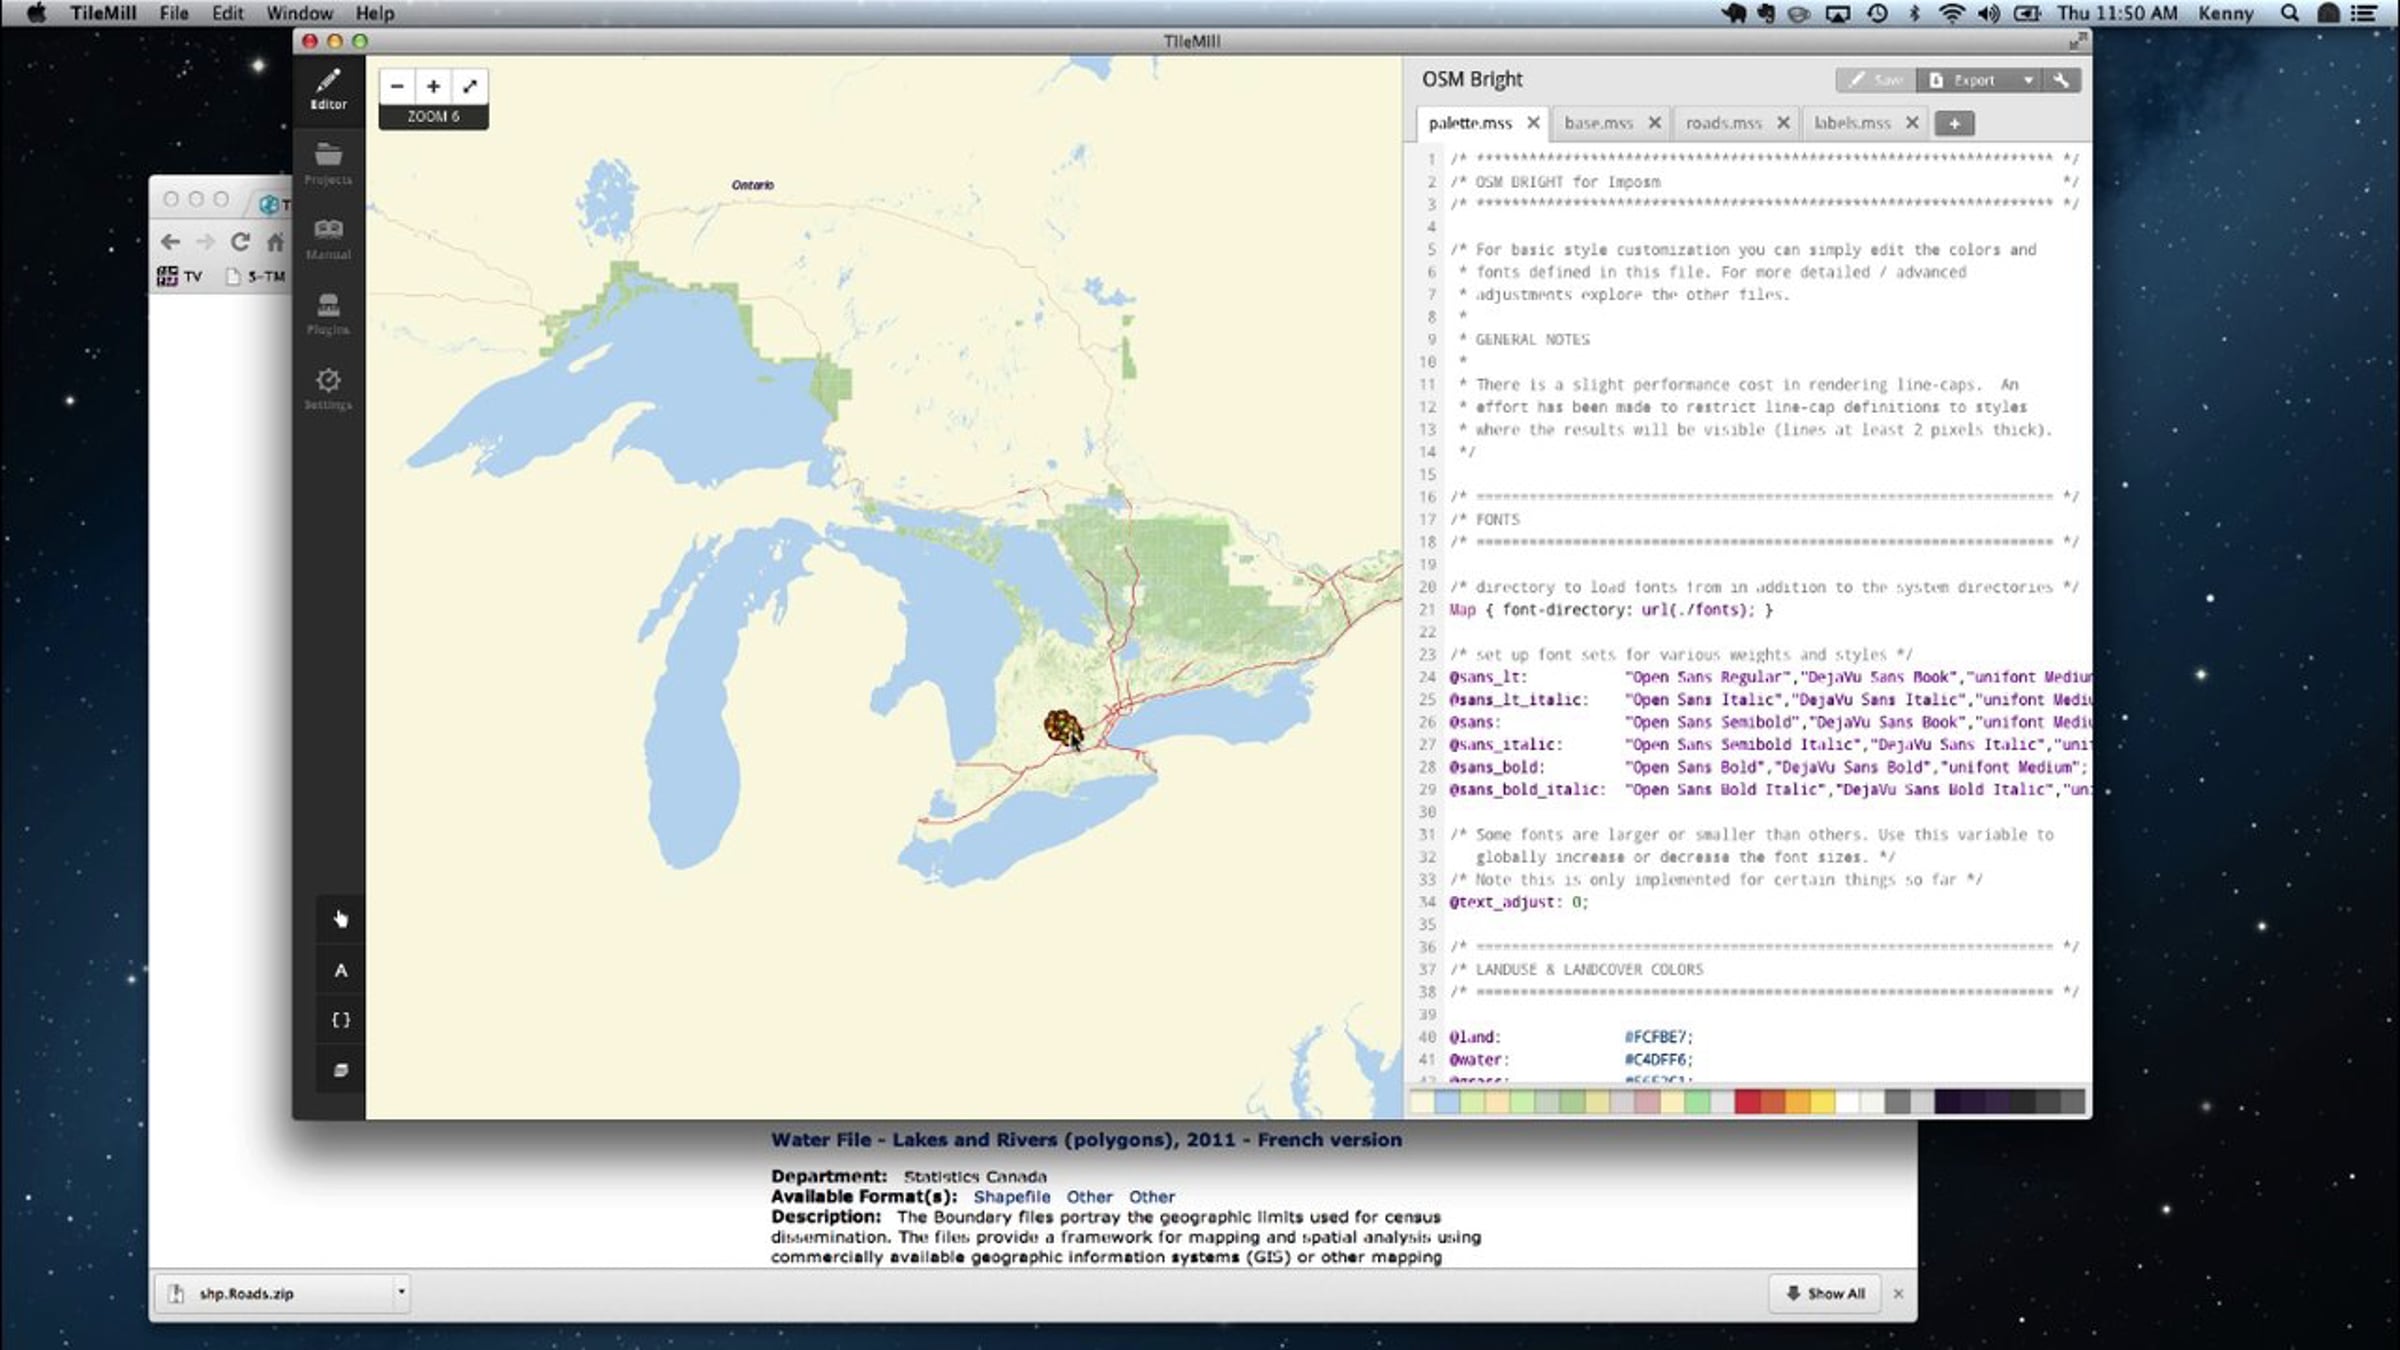
Task: Click the clustered point markers on the map
Action: pyautogui.click(x=1062, y=726)
